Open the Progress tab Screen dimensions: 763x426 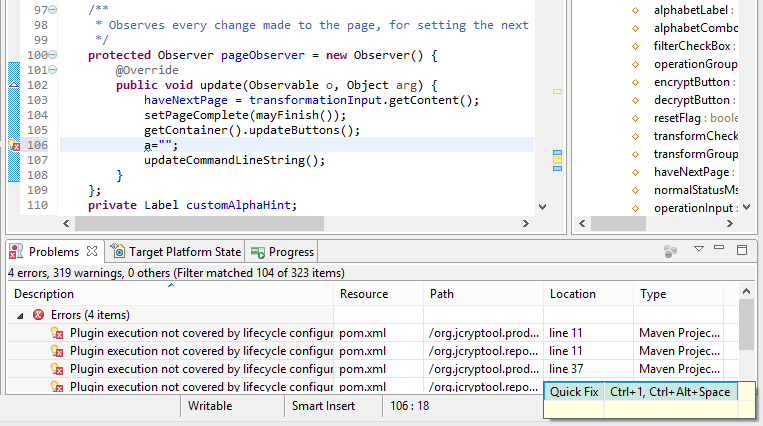(291, 252)
